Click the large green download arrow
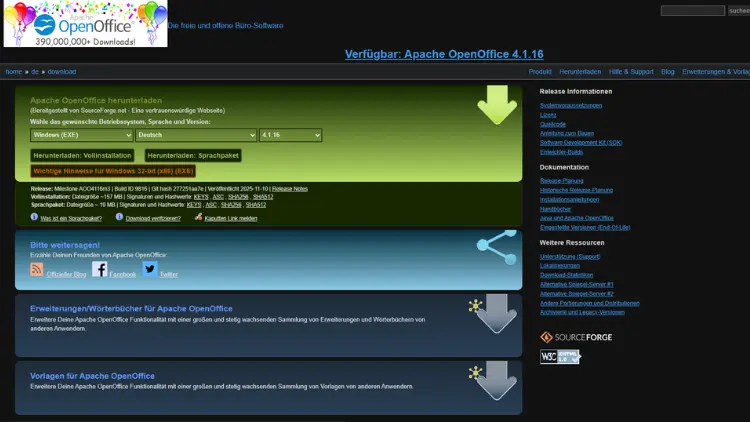The image size is (750, 422). [x=497, y=106]
